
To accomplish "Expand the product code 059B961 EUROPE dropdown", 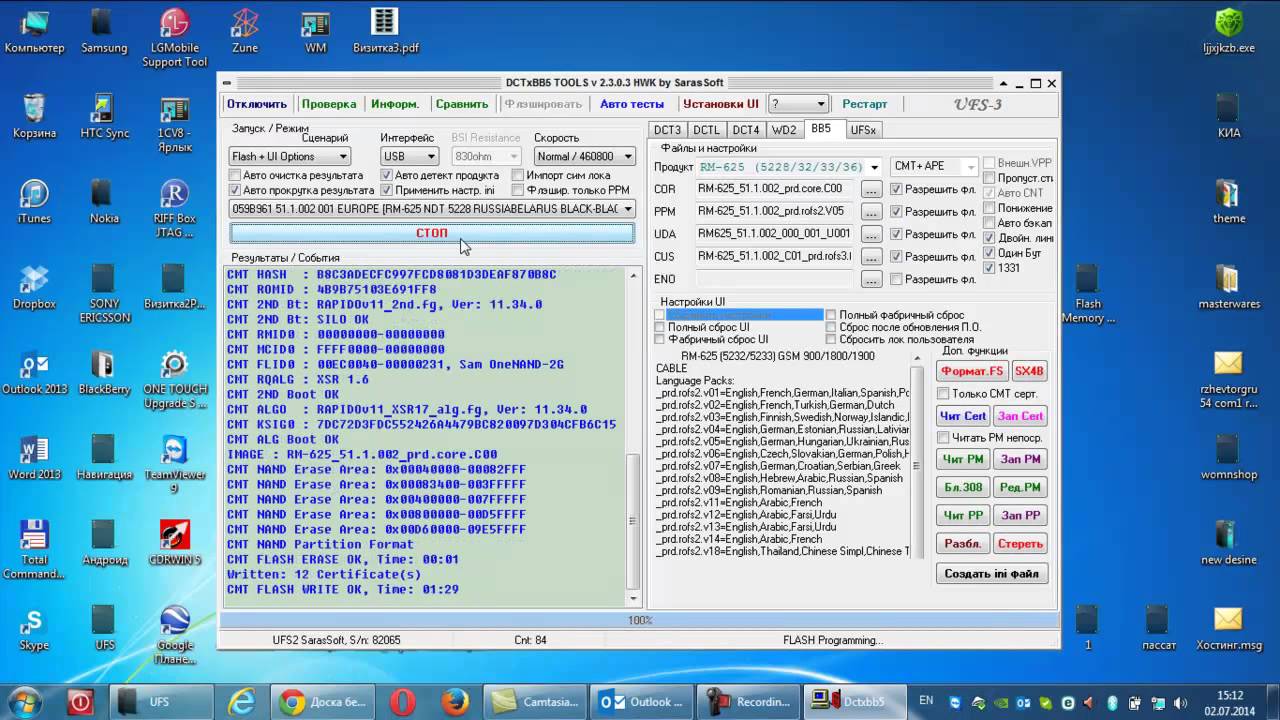I will point(432,209).
